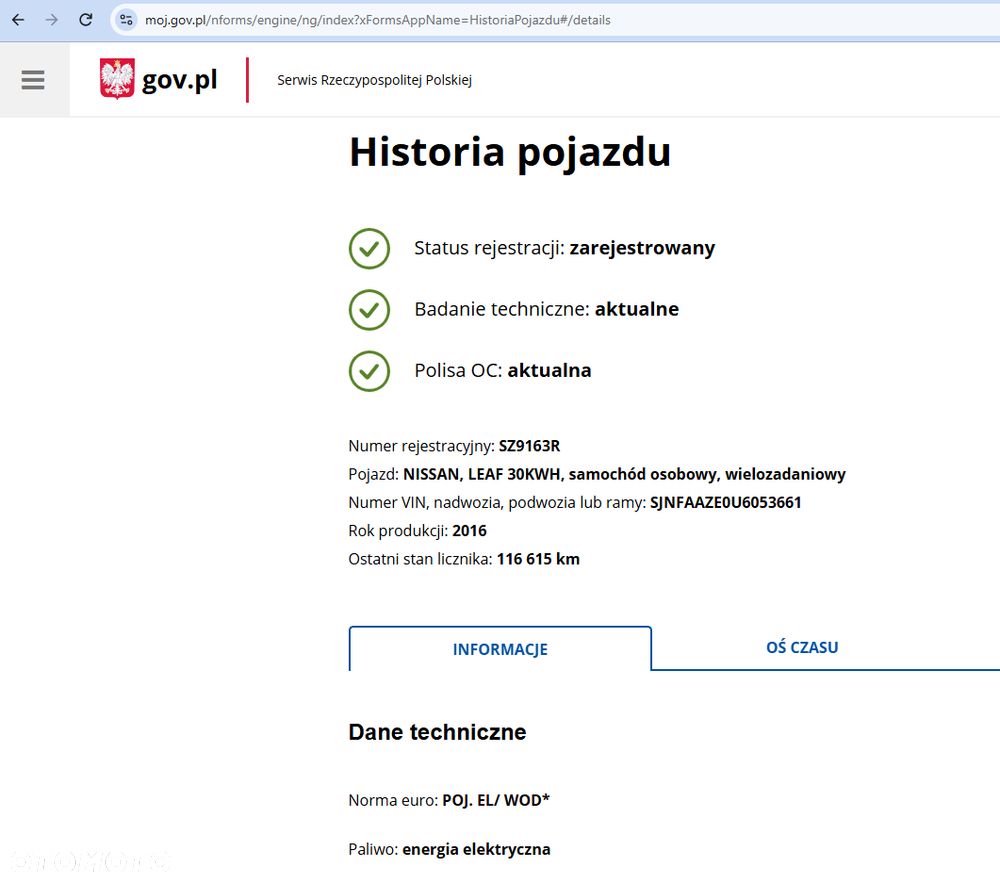1000x882 pixels.
Task: Select VIN number SJNFAAZE0U6053661
Action: point(726,503)
